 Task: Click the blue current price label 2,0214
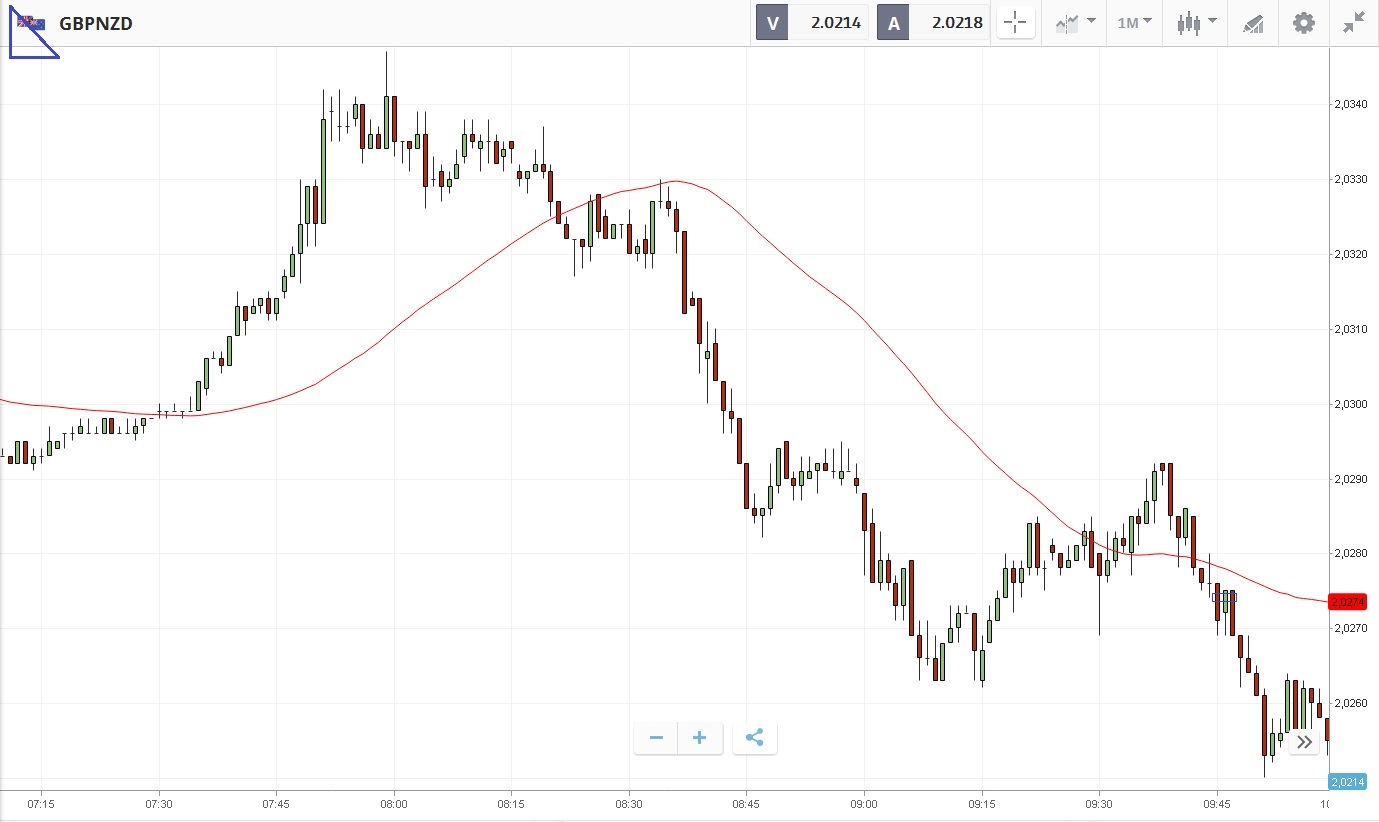click(1351, 781)
